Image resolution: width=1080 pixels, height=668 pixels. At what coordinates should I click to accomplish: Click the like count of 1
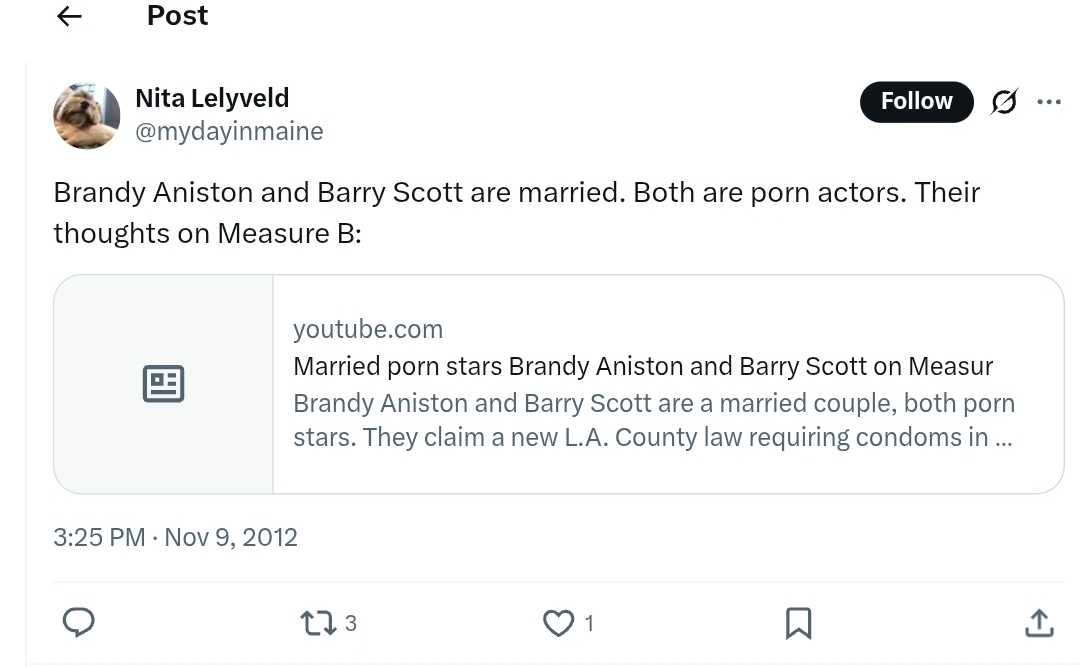pyautogui.click(x=589, y=624)
